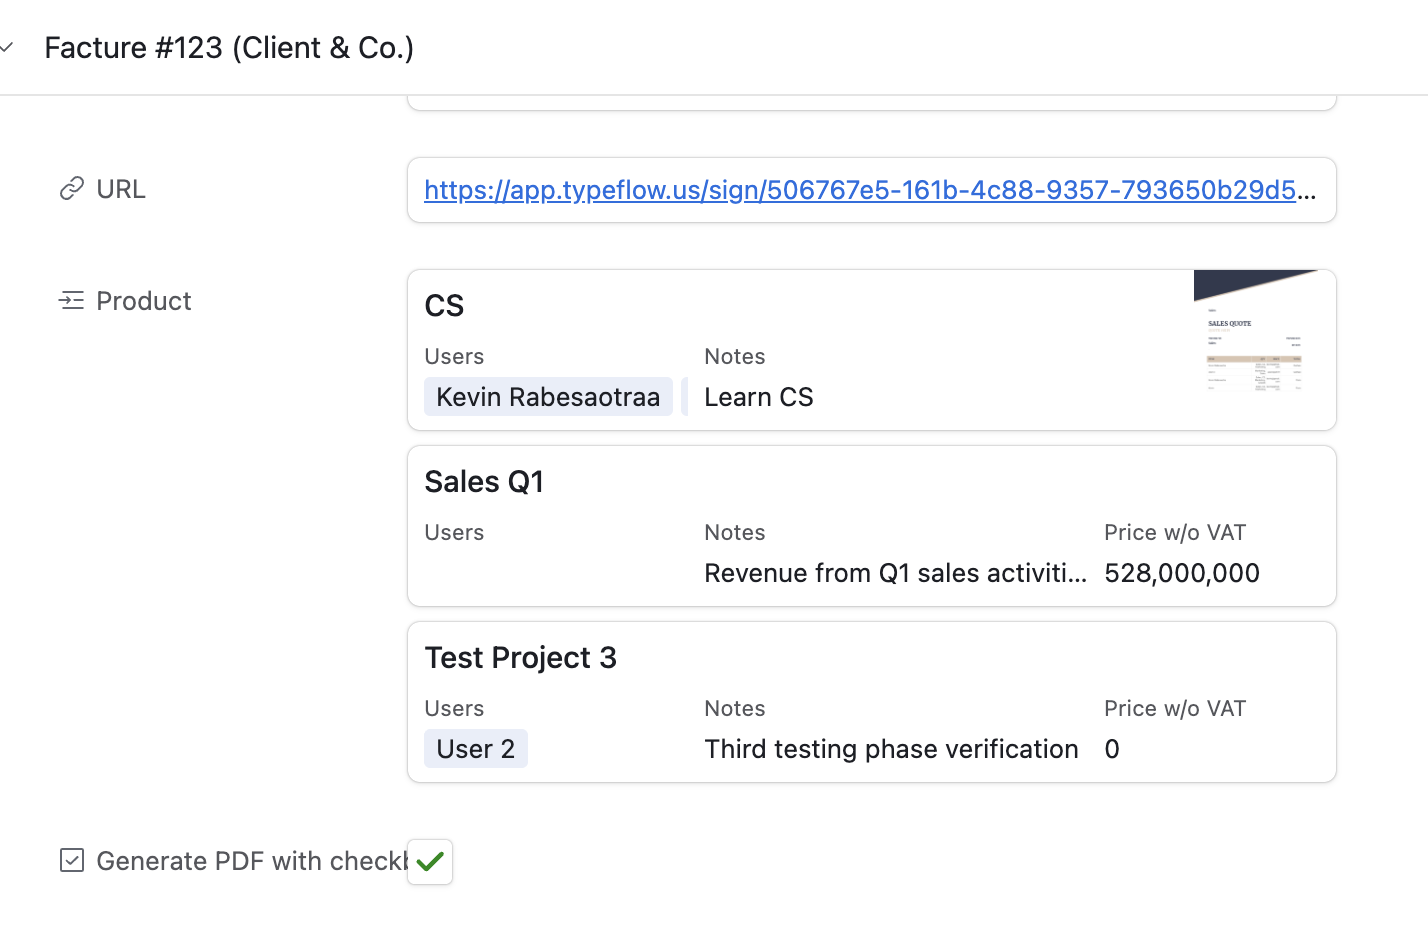The width and height of the screenshot is (1428, 930).
Task: Select the User 2 chip
Action: 475,749
